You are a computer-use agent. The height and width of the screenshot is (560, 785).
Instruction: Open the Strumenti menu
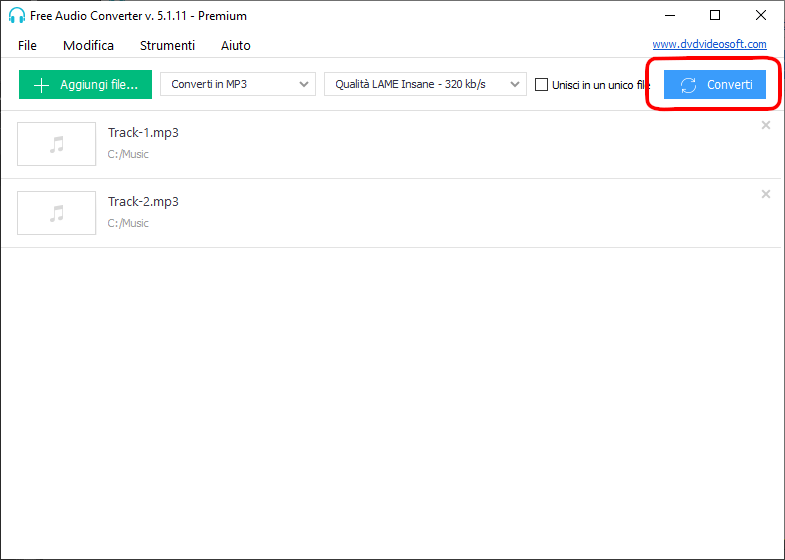point(167,46)
